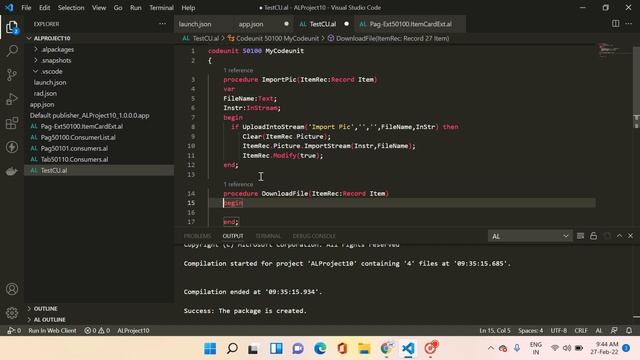Open notifications bell in status bar
The height and width of the screenshot is (360, 640).
[629, 330]
